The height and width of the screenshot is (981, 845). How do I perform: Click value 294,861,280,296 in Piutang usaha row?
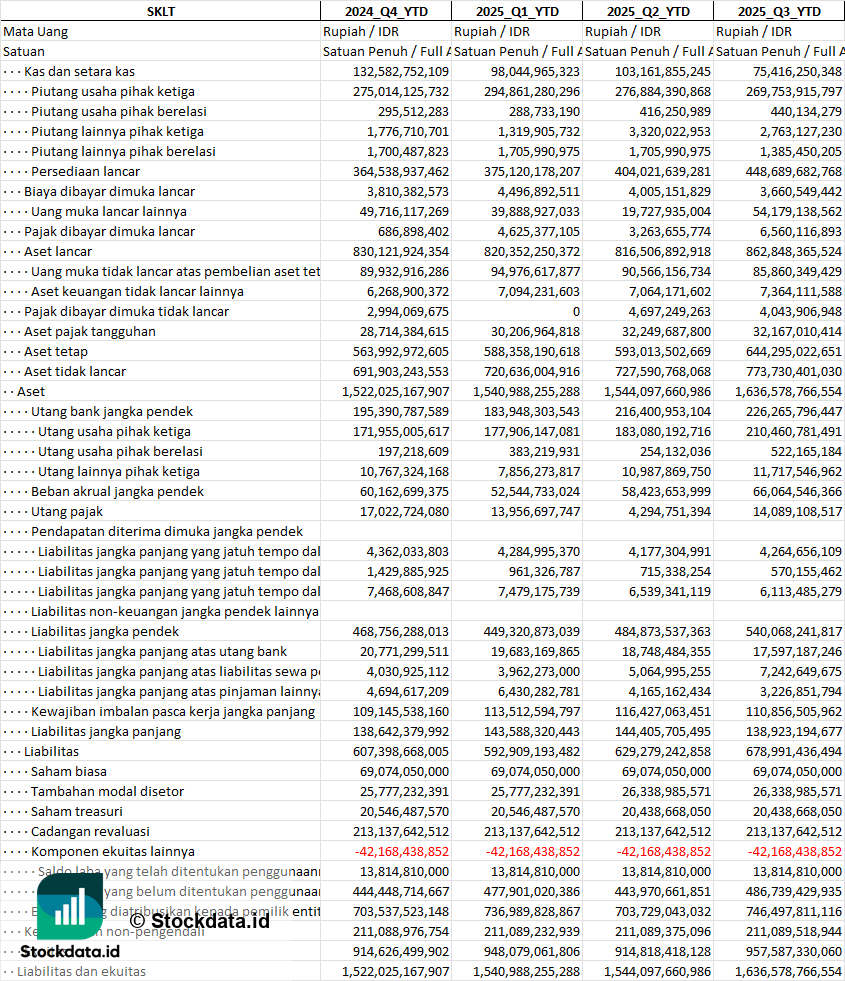(x=532, y=91)
